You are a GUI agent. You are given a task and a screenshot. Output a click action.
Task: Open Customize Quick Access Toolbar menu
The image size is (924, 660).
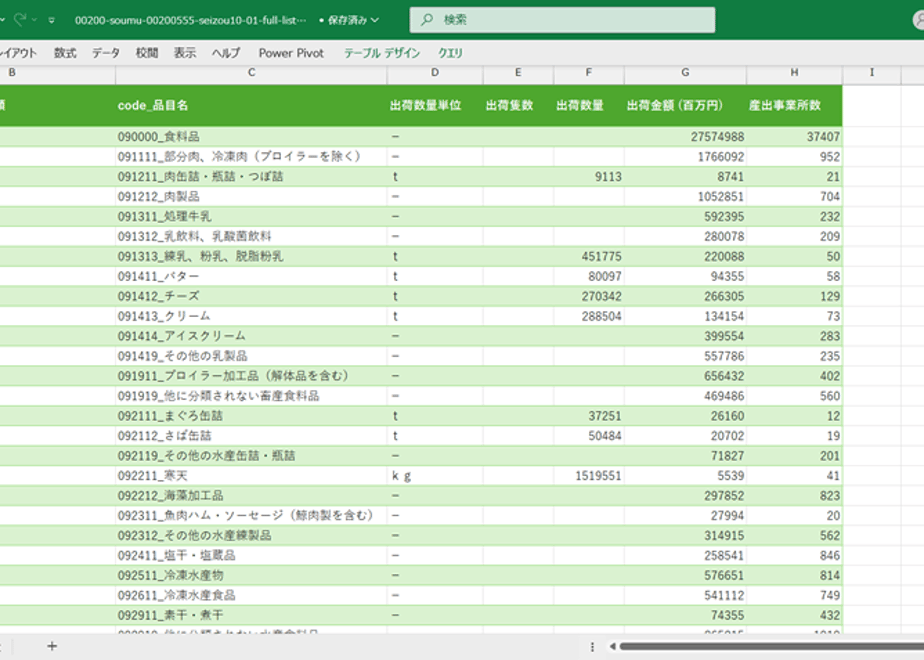(52, 20)
